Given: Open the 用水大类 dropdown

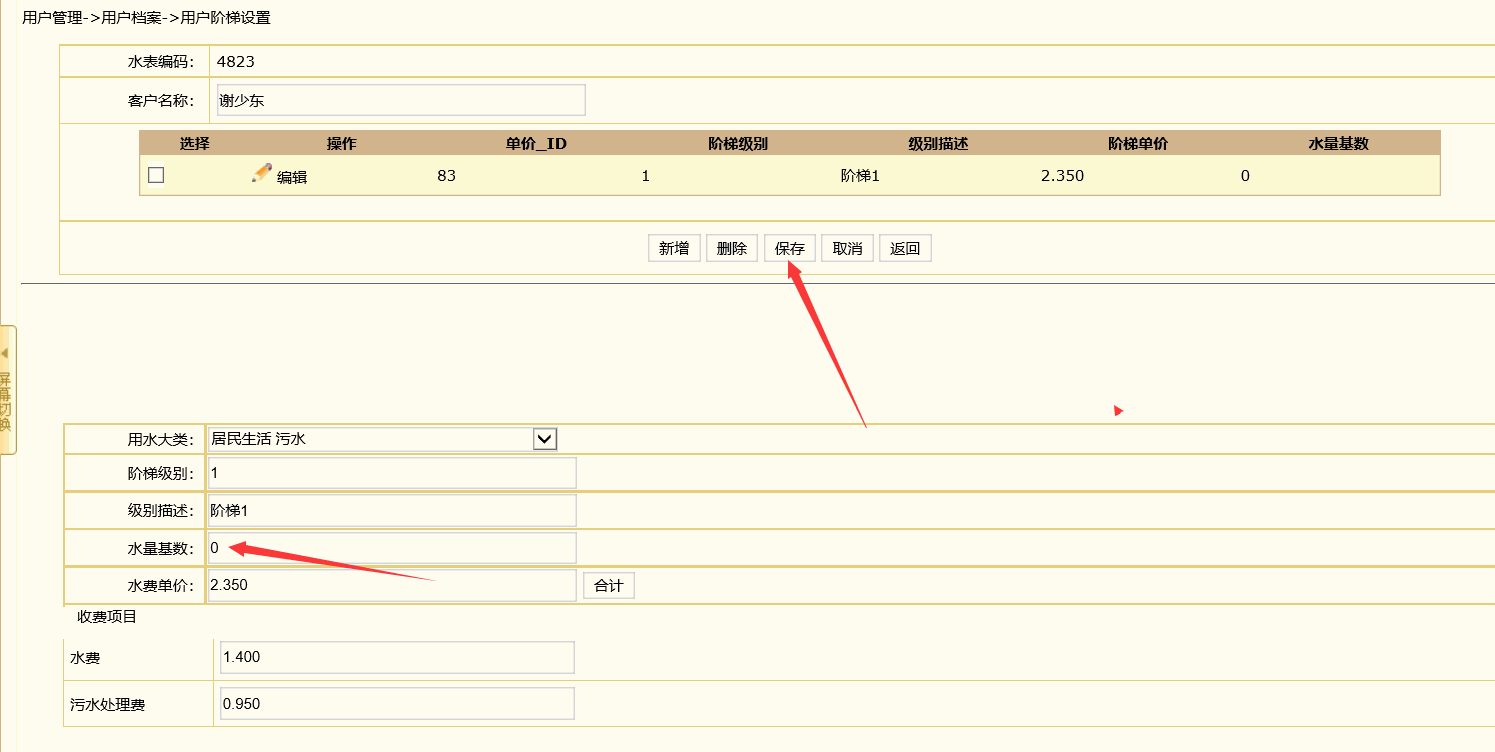Looking at the screenshot, I should [x=544, y=439].
